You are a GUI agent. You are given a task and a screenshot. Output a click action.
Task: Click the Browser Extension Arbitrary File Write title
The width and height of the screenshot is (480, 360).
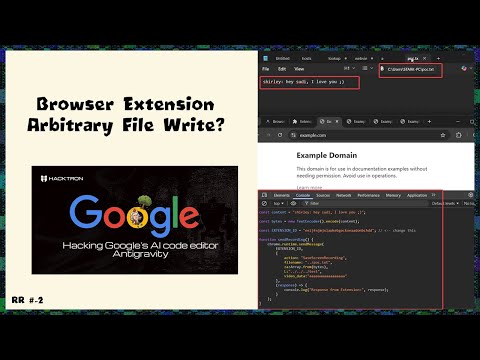coord(126,115)
